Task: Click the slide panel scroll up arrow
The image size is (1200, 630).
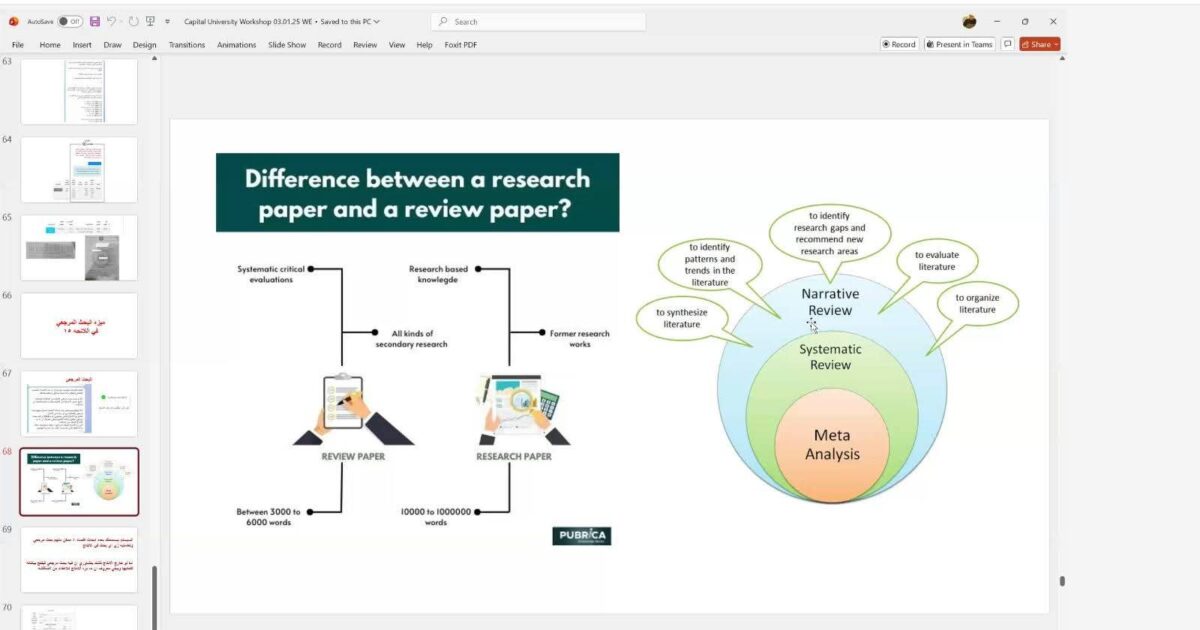Action: pos(154,59)
